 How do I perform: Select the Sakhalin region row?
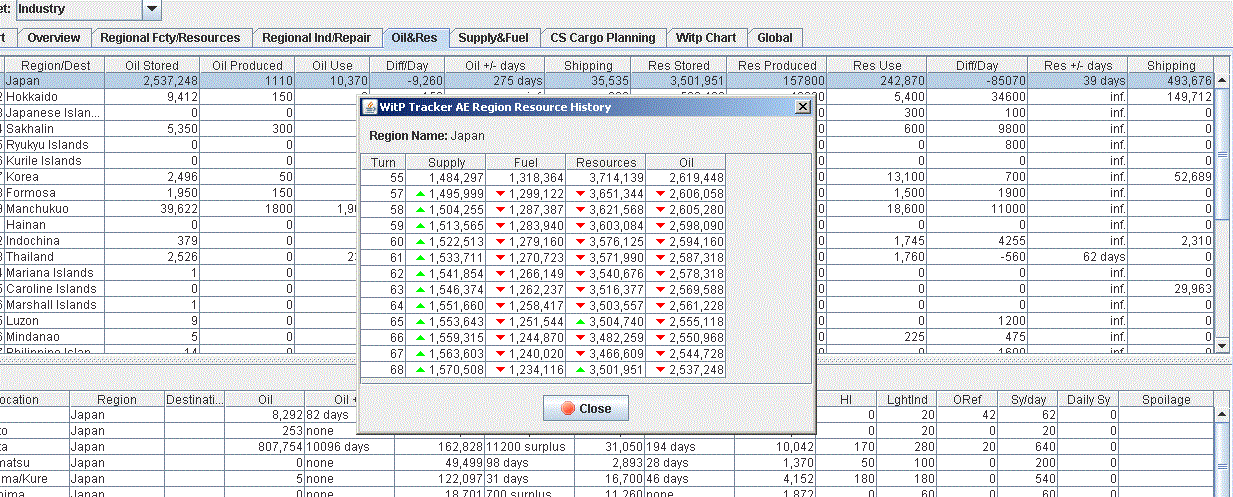click(x=608, y=129)
